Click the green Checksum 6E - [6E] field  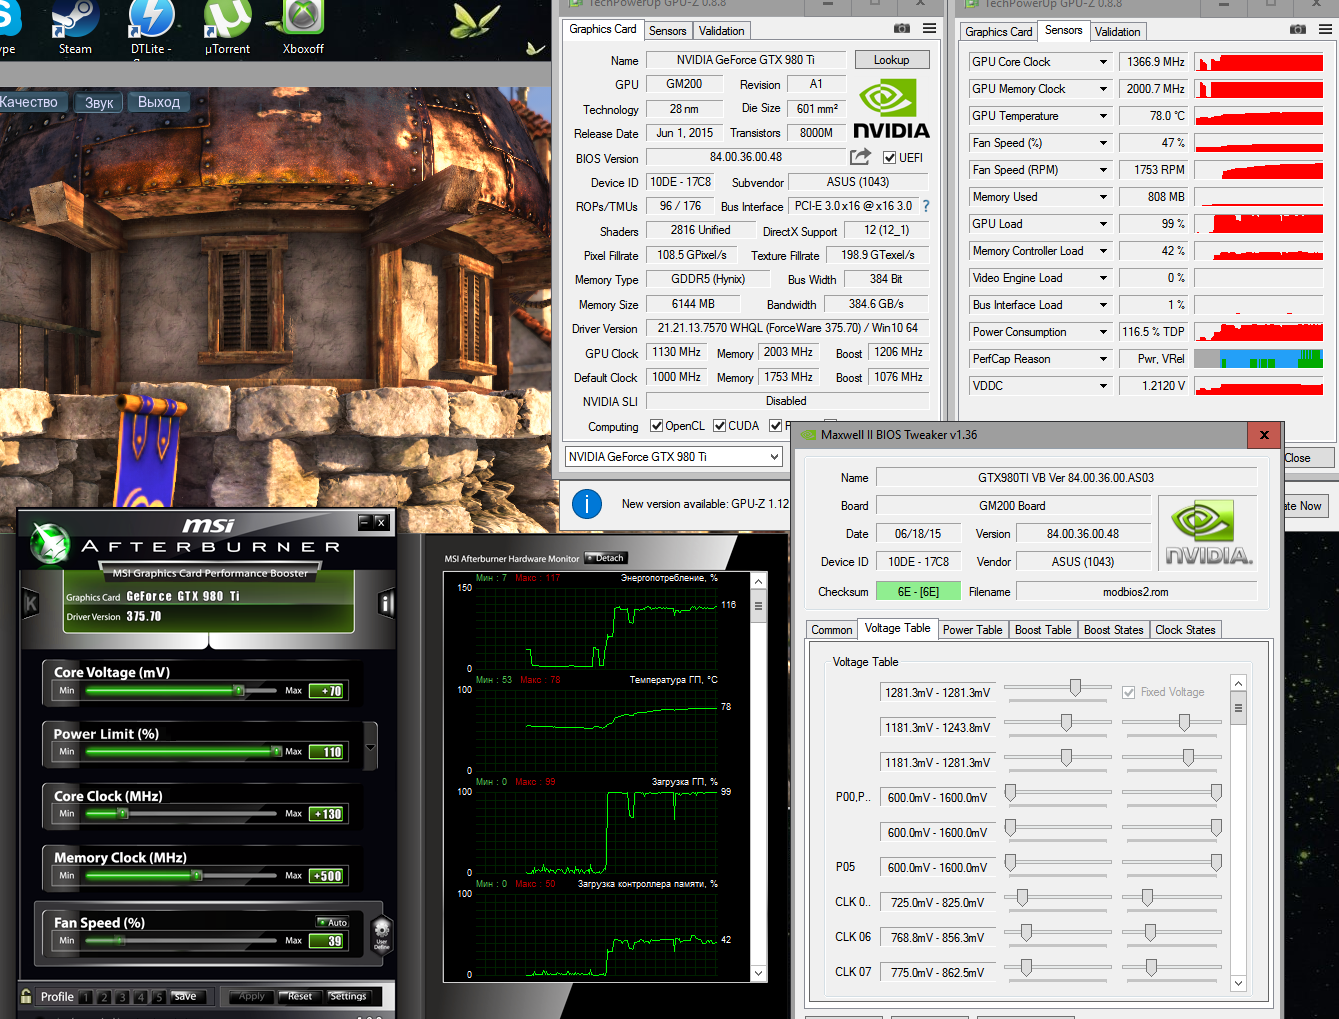pos(918,592)
